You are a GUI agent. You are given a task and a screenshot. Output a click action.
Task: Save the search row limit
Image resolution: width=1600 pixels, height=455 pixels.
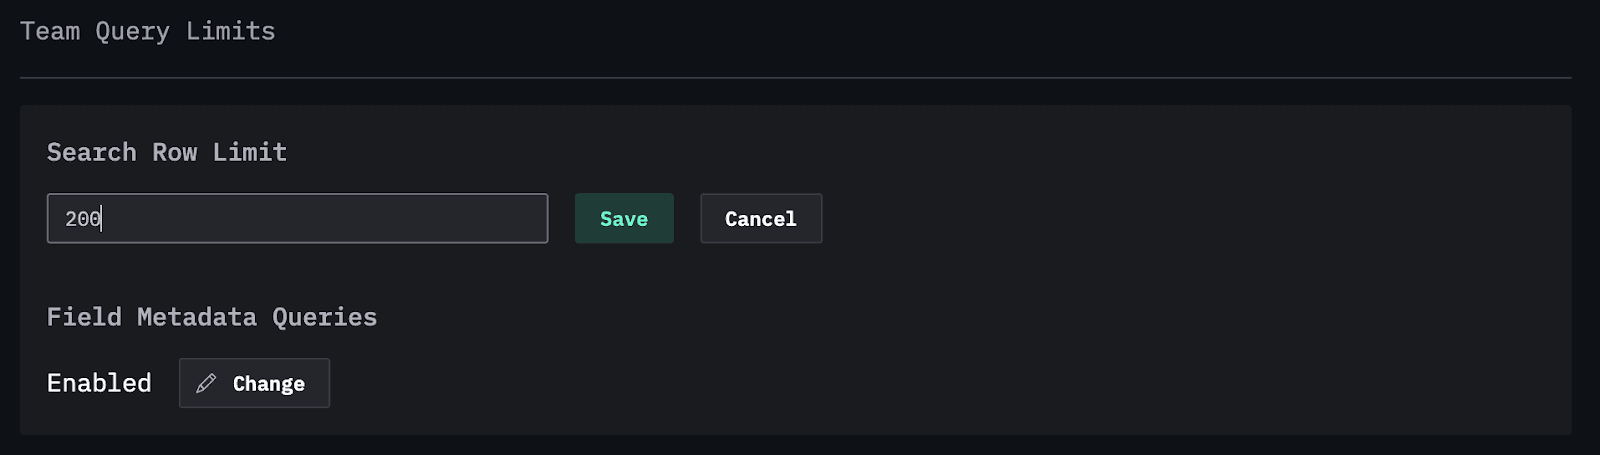pyautogui.click(x=624, y=219)
